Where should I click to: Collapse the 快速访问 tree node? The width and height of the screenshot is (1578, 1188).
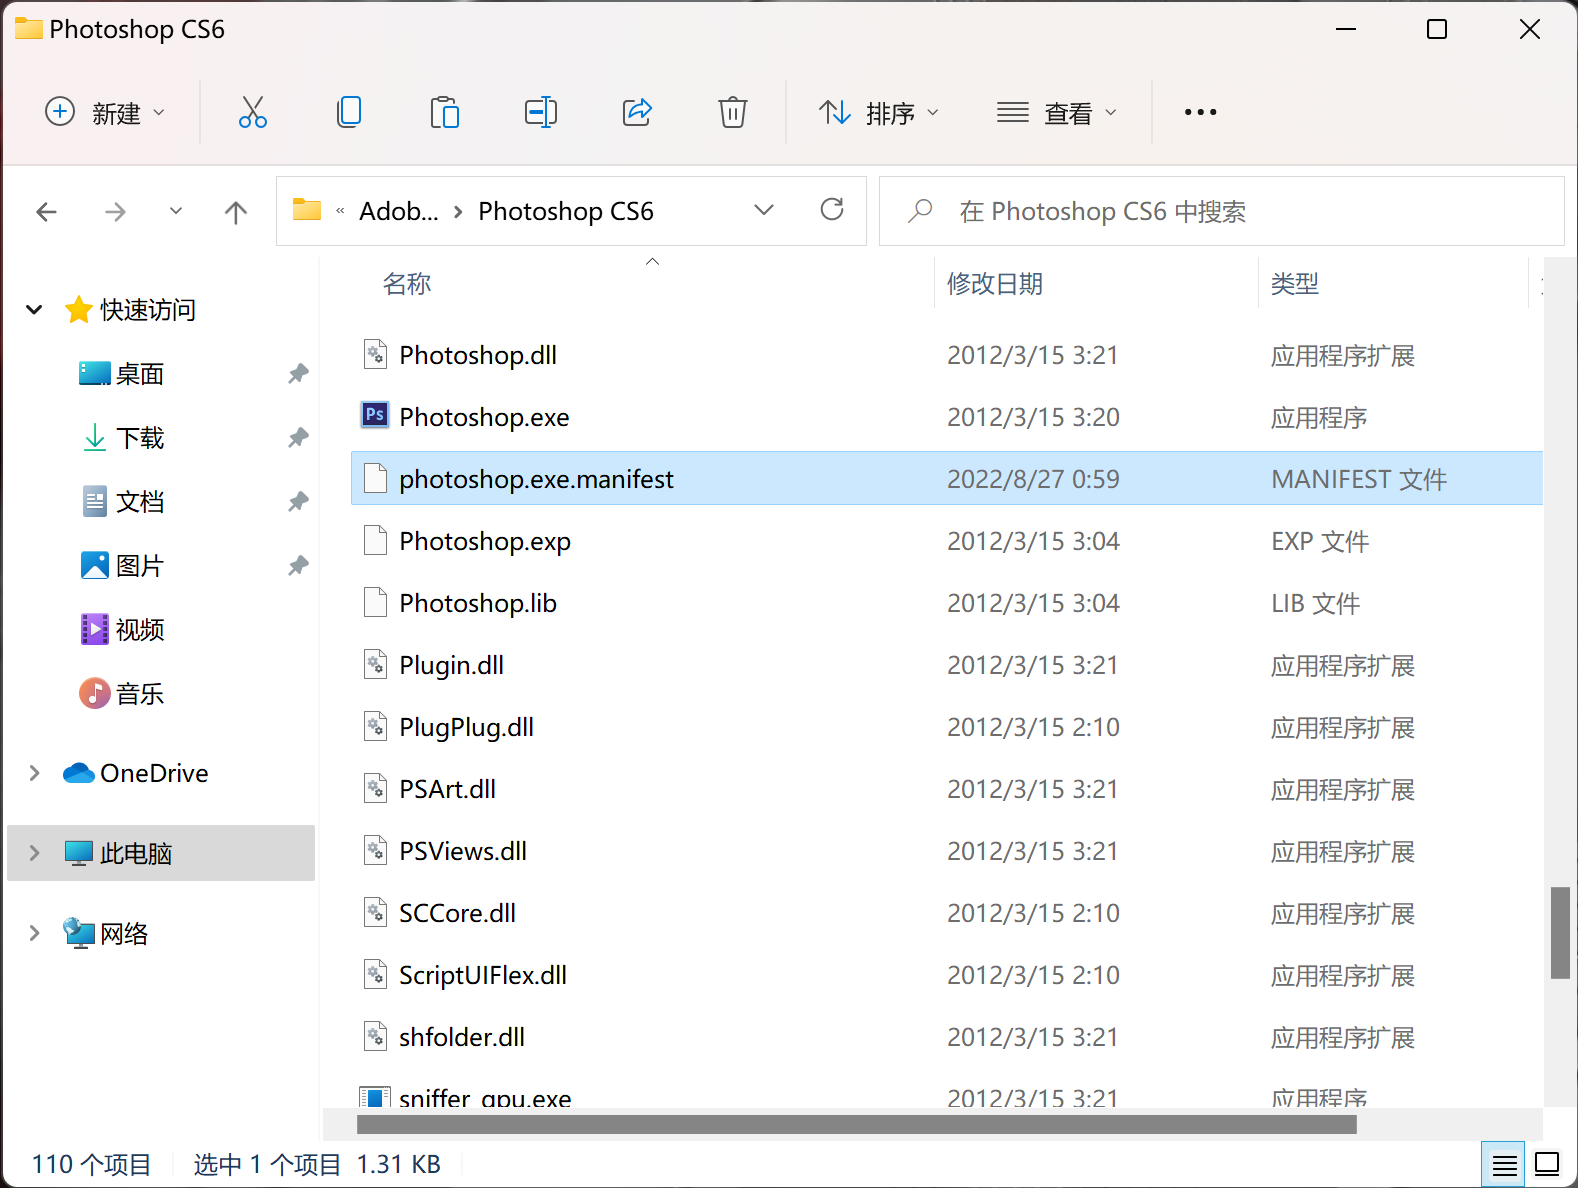click(34, 310)
